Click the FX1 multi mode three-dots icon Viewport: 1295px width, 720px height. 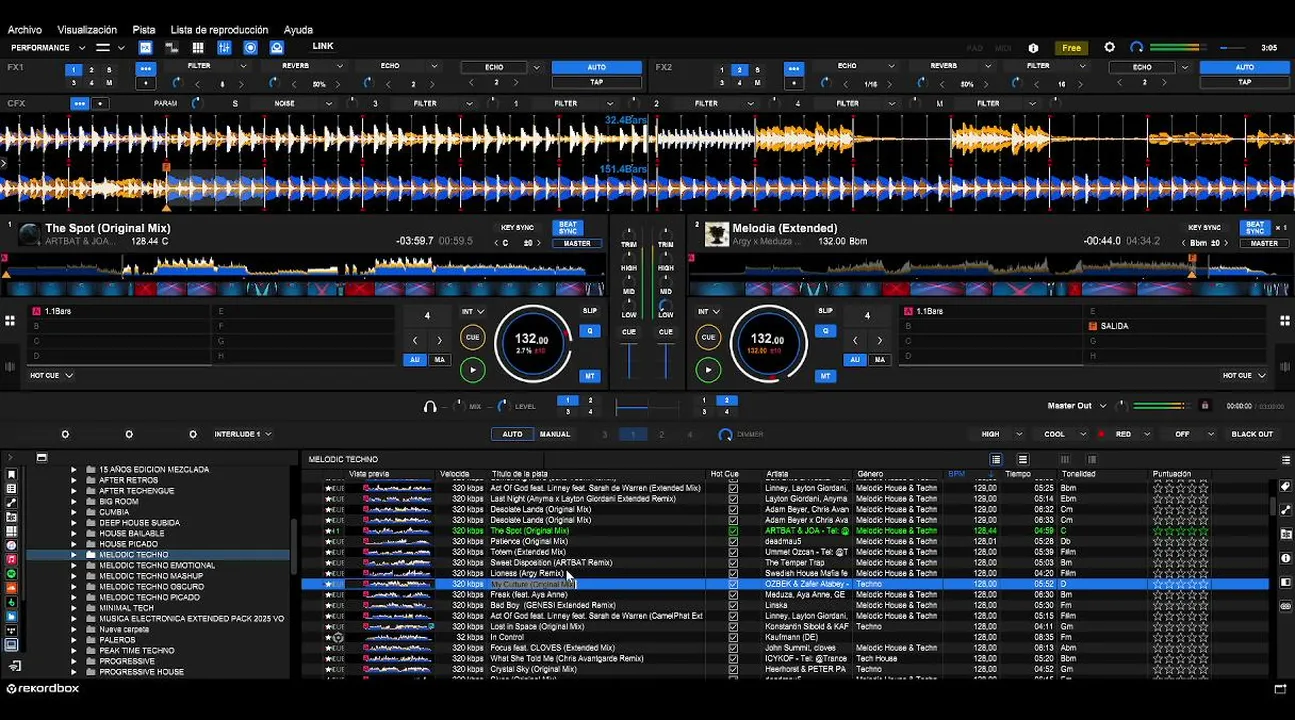pyautogui.click(x=146, y=69)
